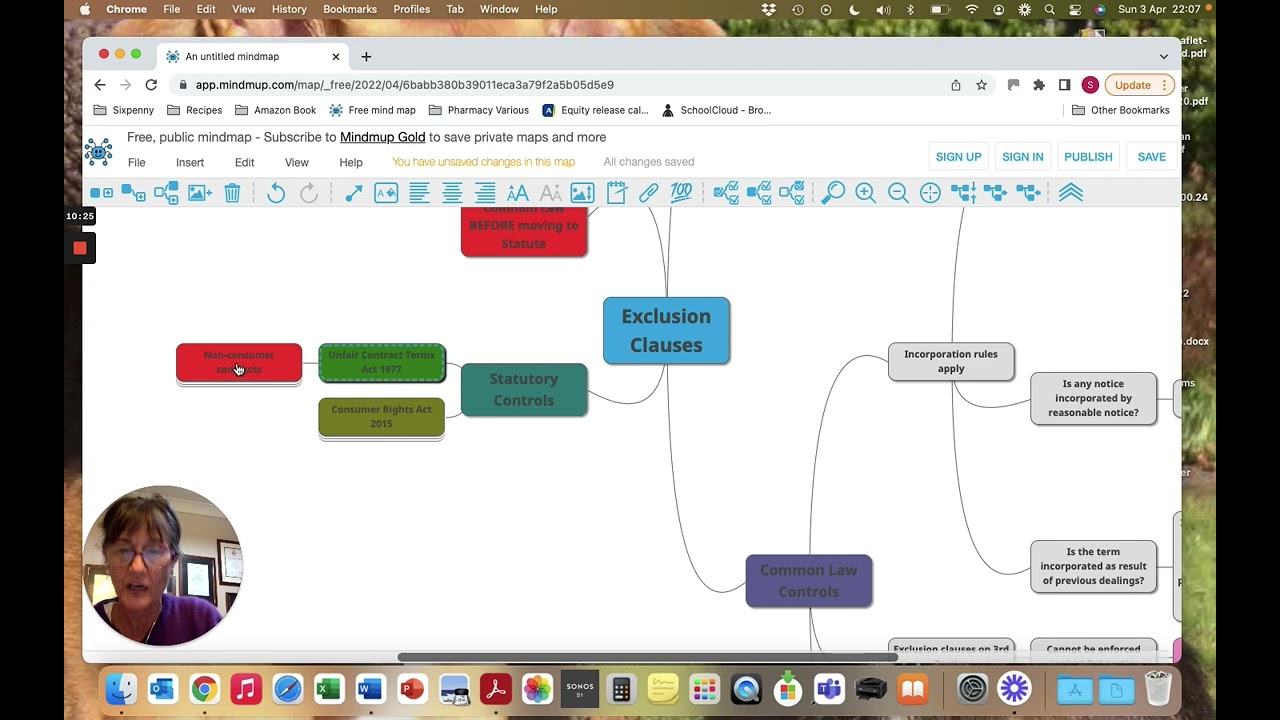1280x720 pixels.
Task: Open the Wi-Fi status menu
Action: (971, 9)
